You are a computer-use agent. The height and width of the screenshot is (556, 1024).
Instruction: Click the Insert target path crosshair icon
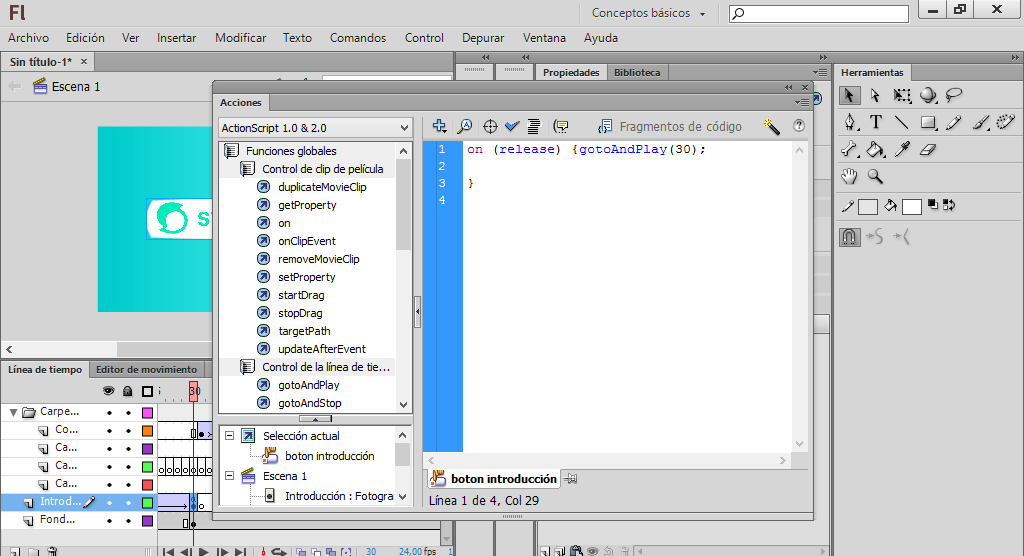tap(490, 126)
